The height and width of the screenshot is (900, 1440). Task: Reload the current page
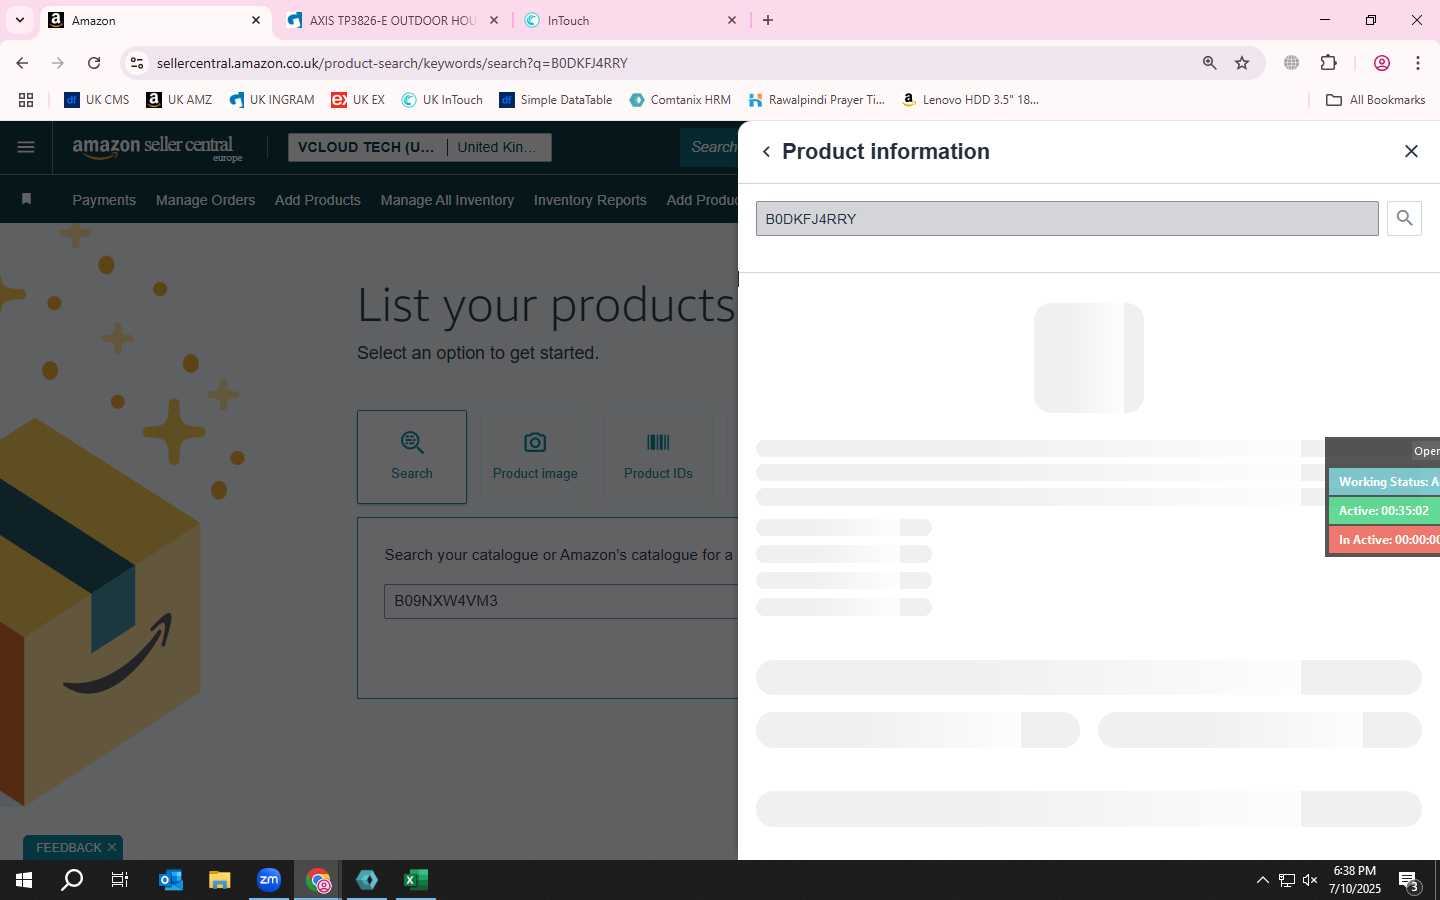pos(94,63)
